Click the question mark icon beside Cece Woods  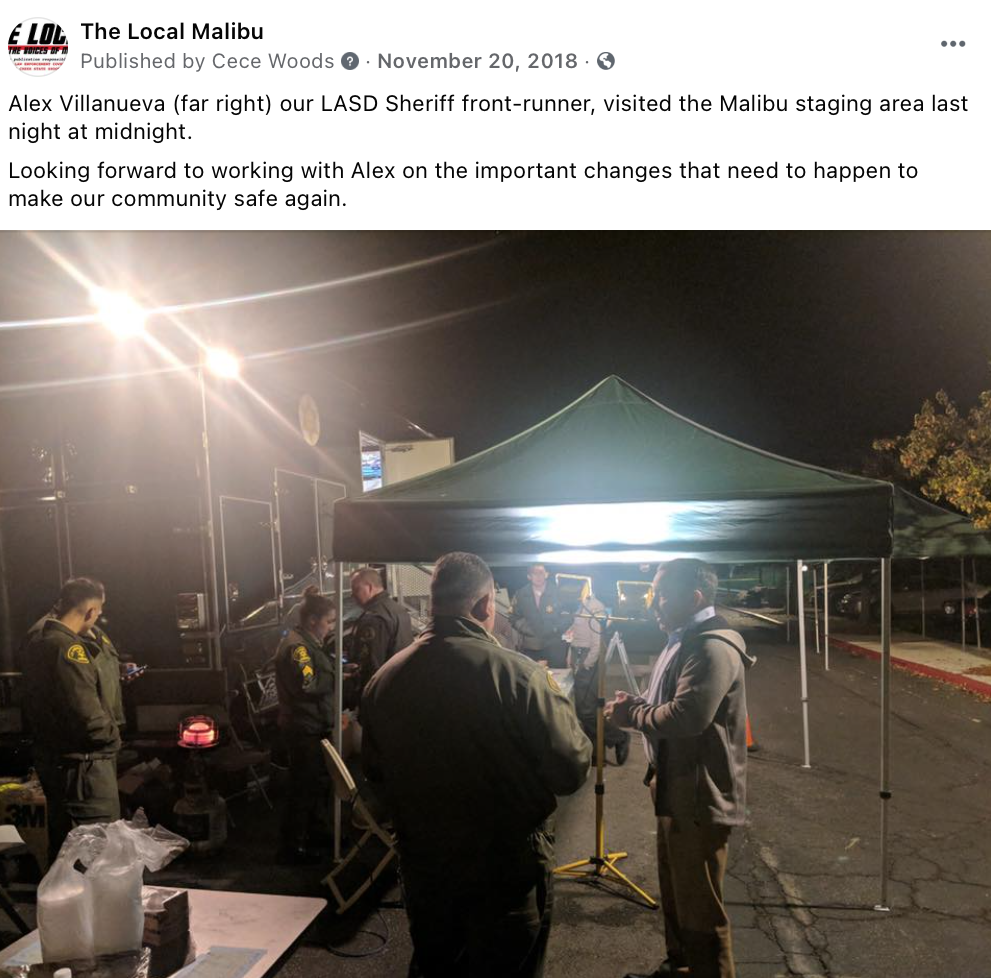350,61
